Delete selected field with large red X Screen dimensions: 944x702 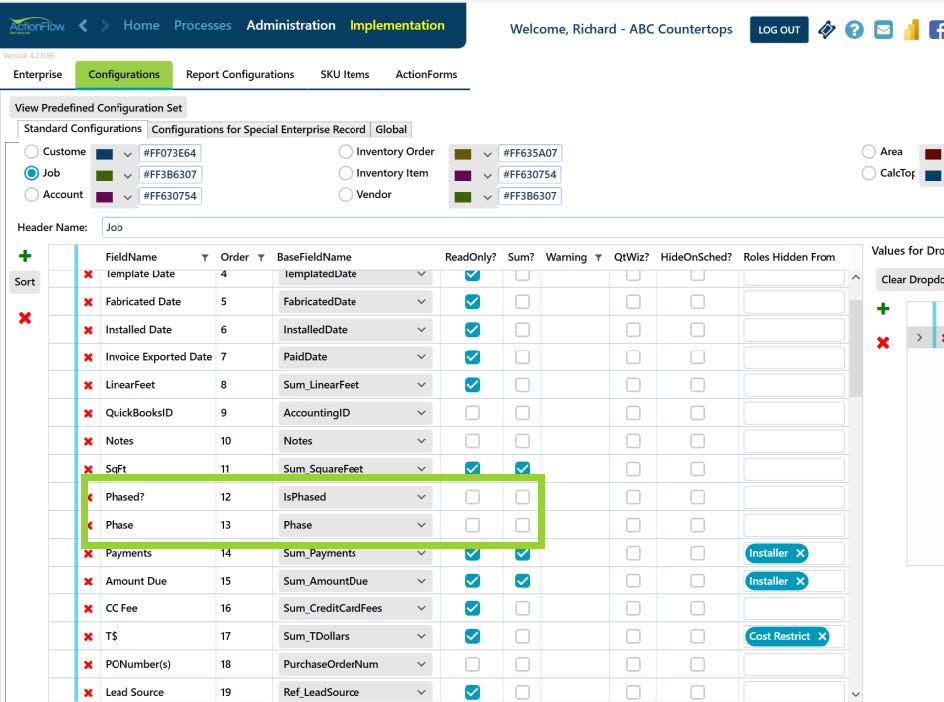[25, 318]
